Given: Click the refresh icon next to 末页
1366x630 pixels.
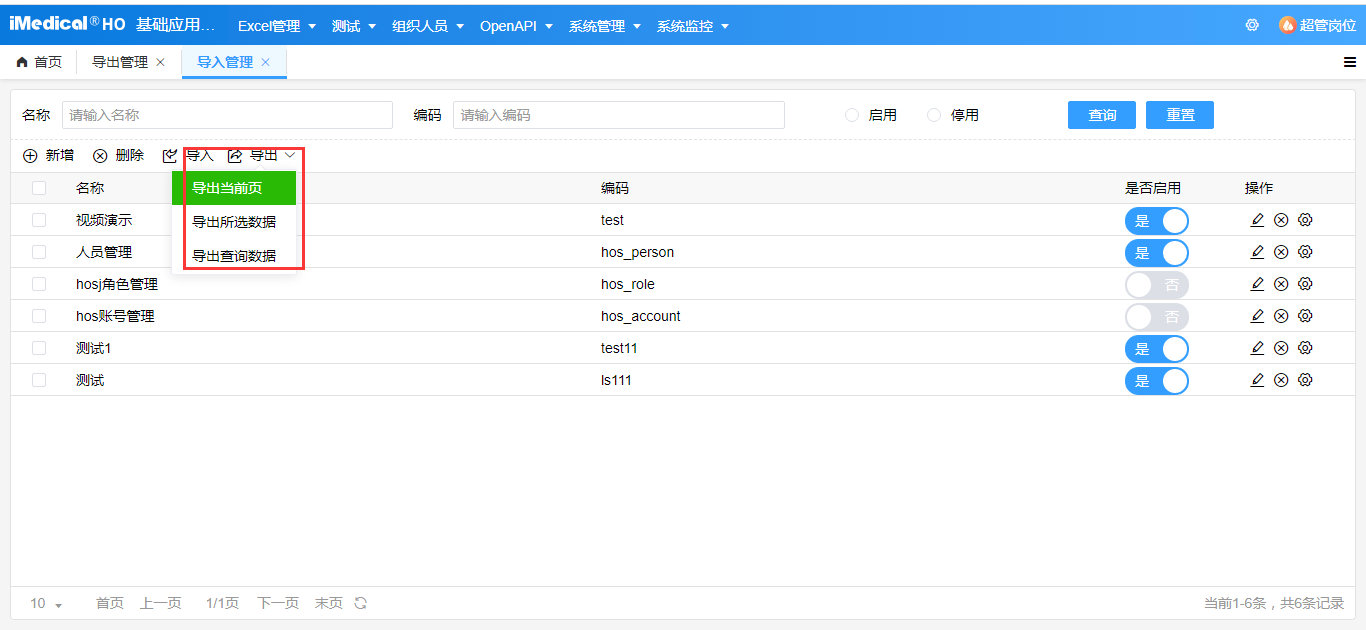Looking at the screenshot, I should point(359,603).
